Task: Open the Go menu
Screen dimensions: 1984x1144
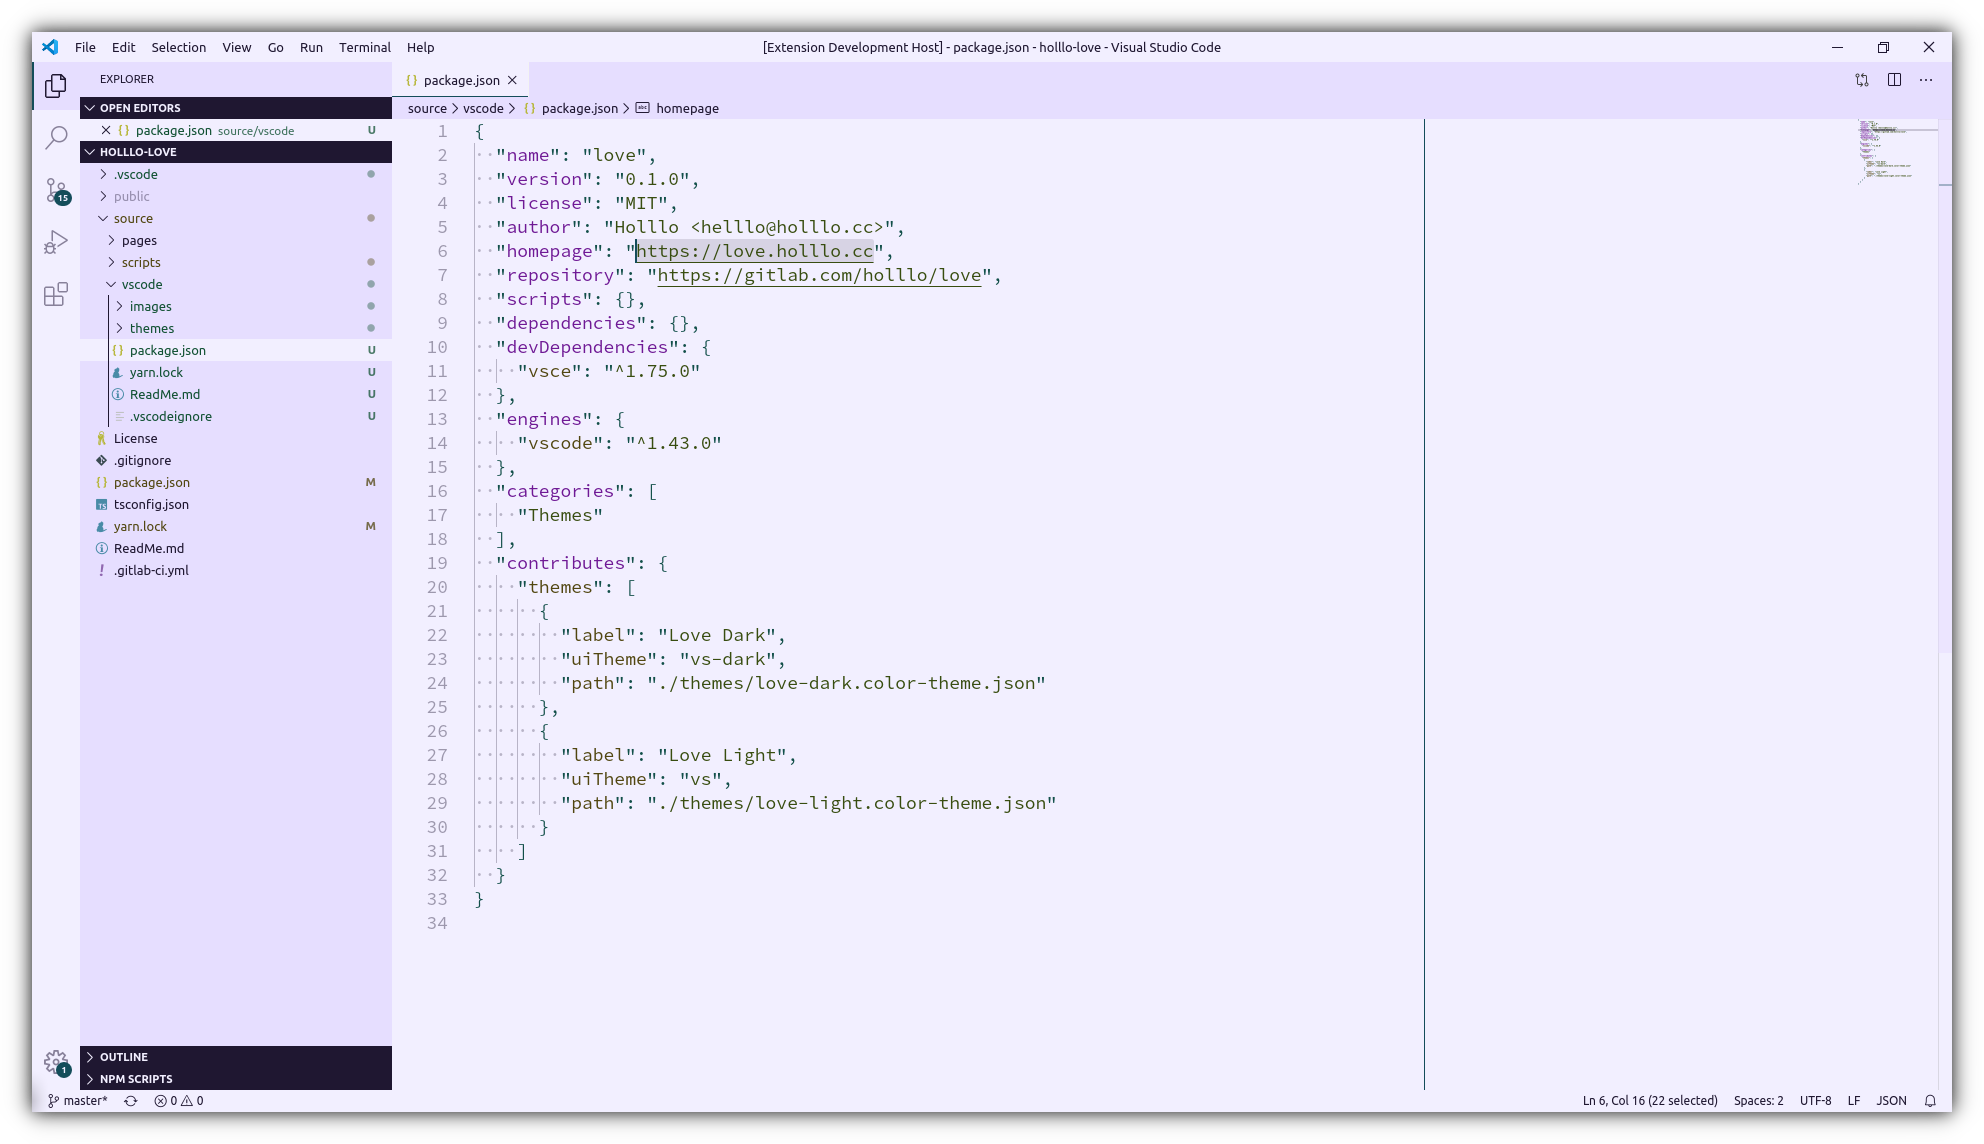Action: pos(276,47)
